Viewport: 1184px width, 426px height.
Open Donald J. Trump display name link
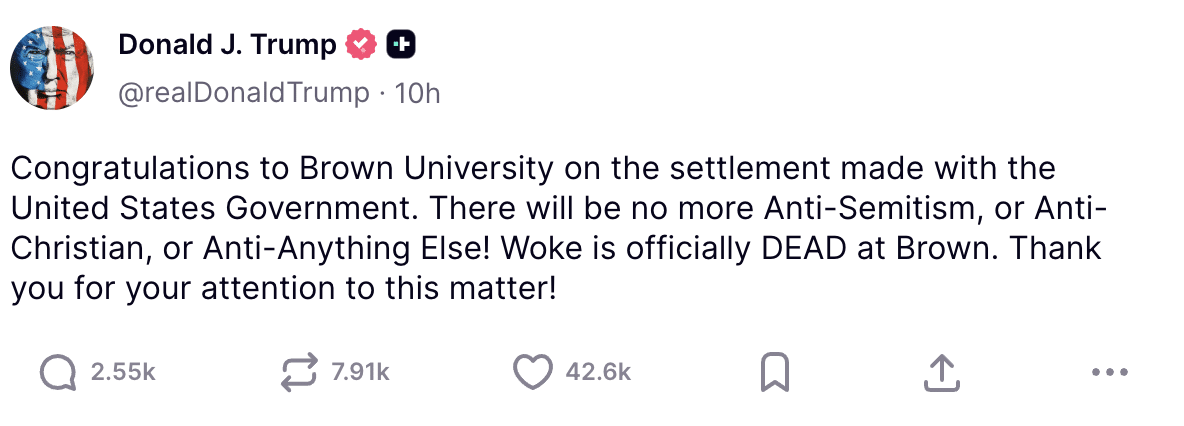[227, 46]
